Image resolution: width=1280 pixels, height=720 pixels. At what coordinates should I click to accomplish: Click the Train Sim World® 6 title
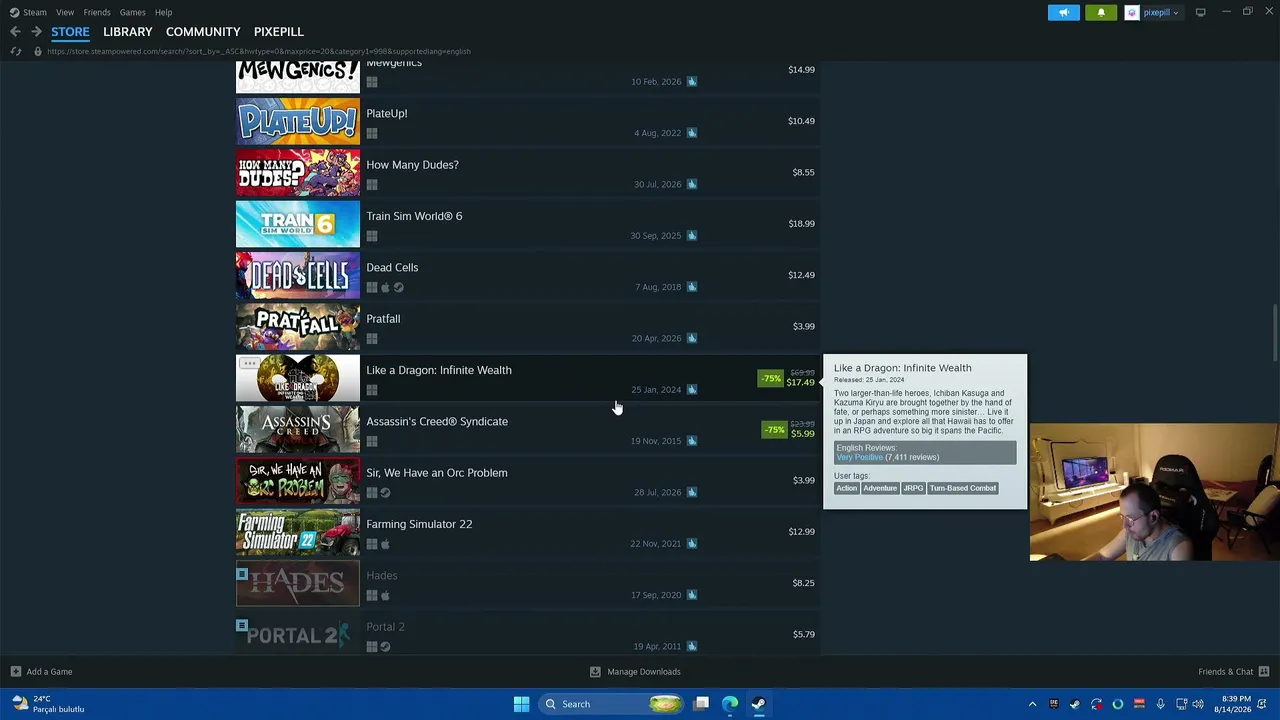414,216
